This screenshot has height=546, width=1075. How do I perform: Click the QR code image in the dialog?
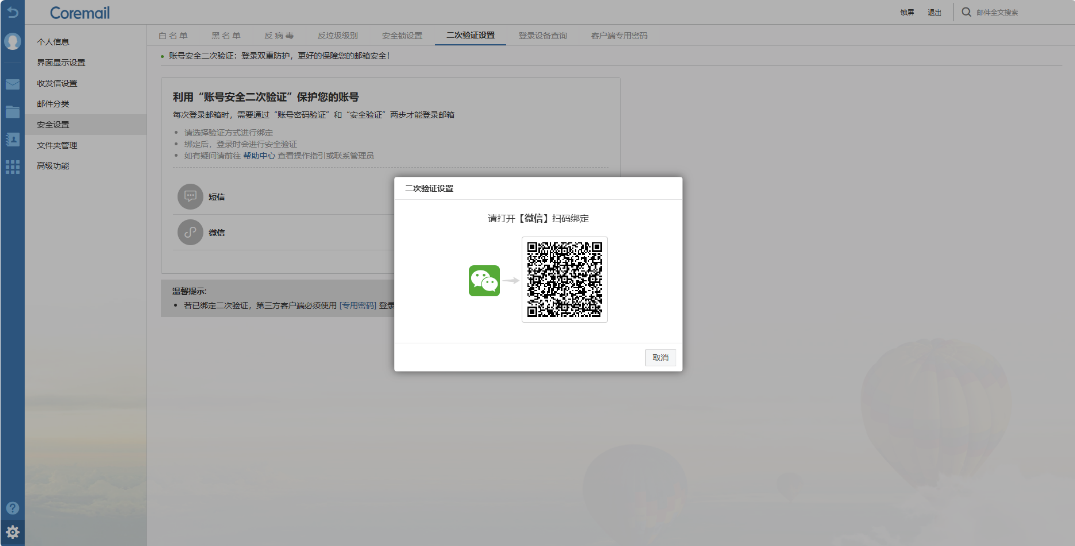564,279
